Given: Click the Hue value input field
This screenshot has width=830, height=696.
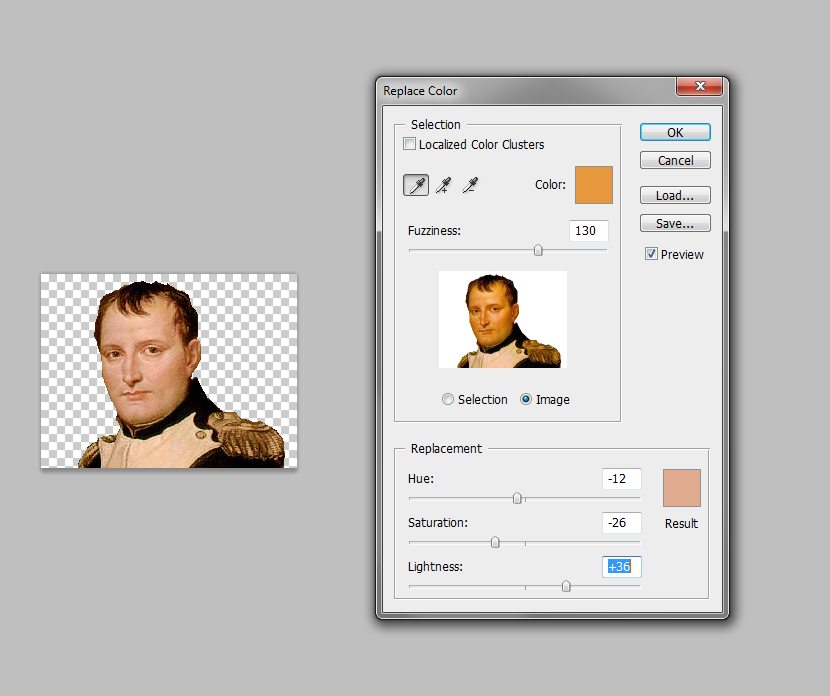Looking at the screenshot, I should (621, 479).
